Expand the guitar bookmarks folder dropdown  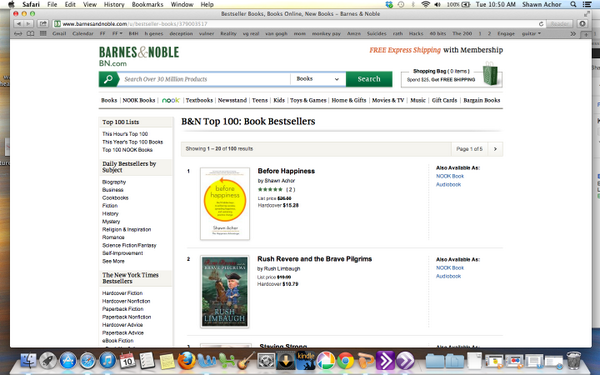[x=532, y=34]
